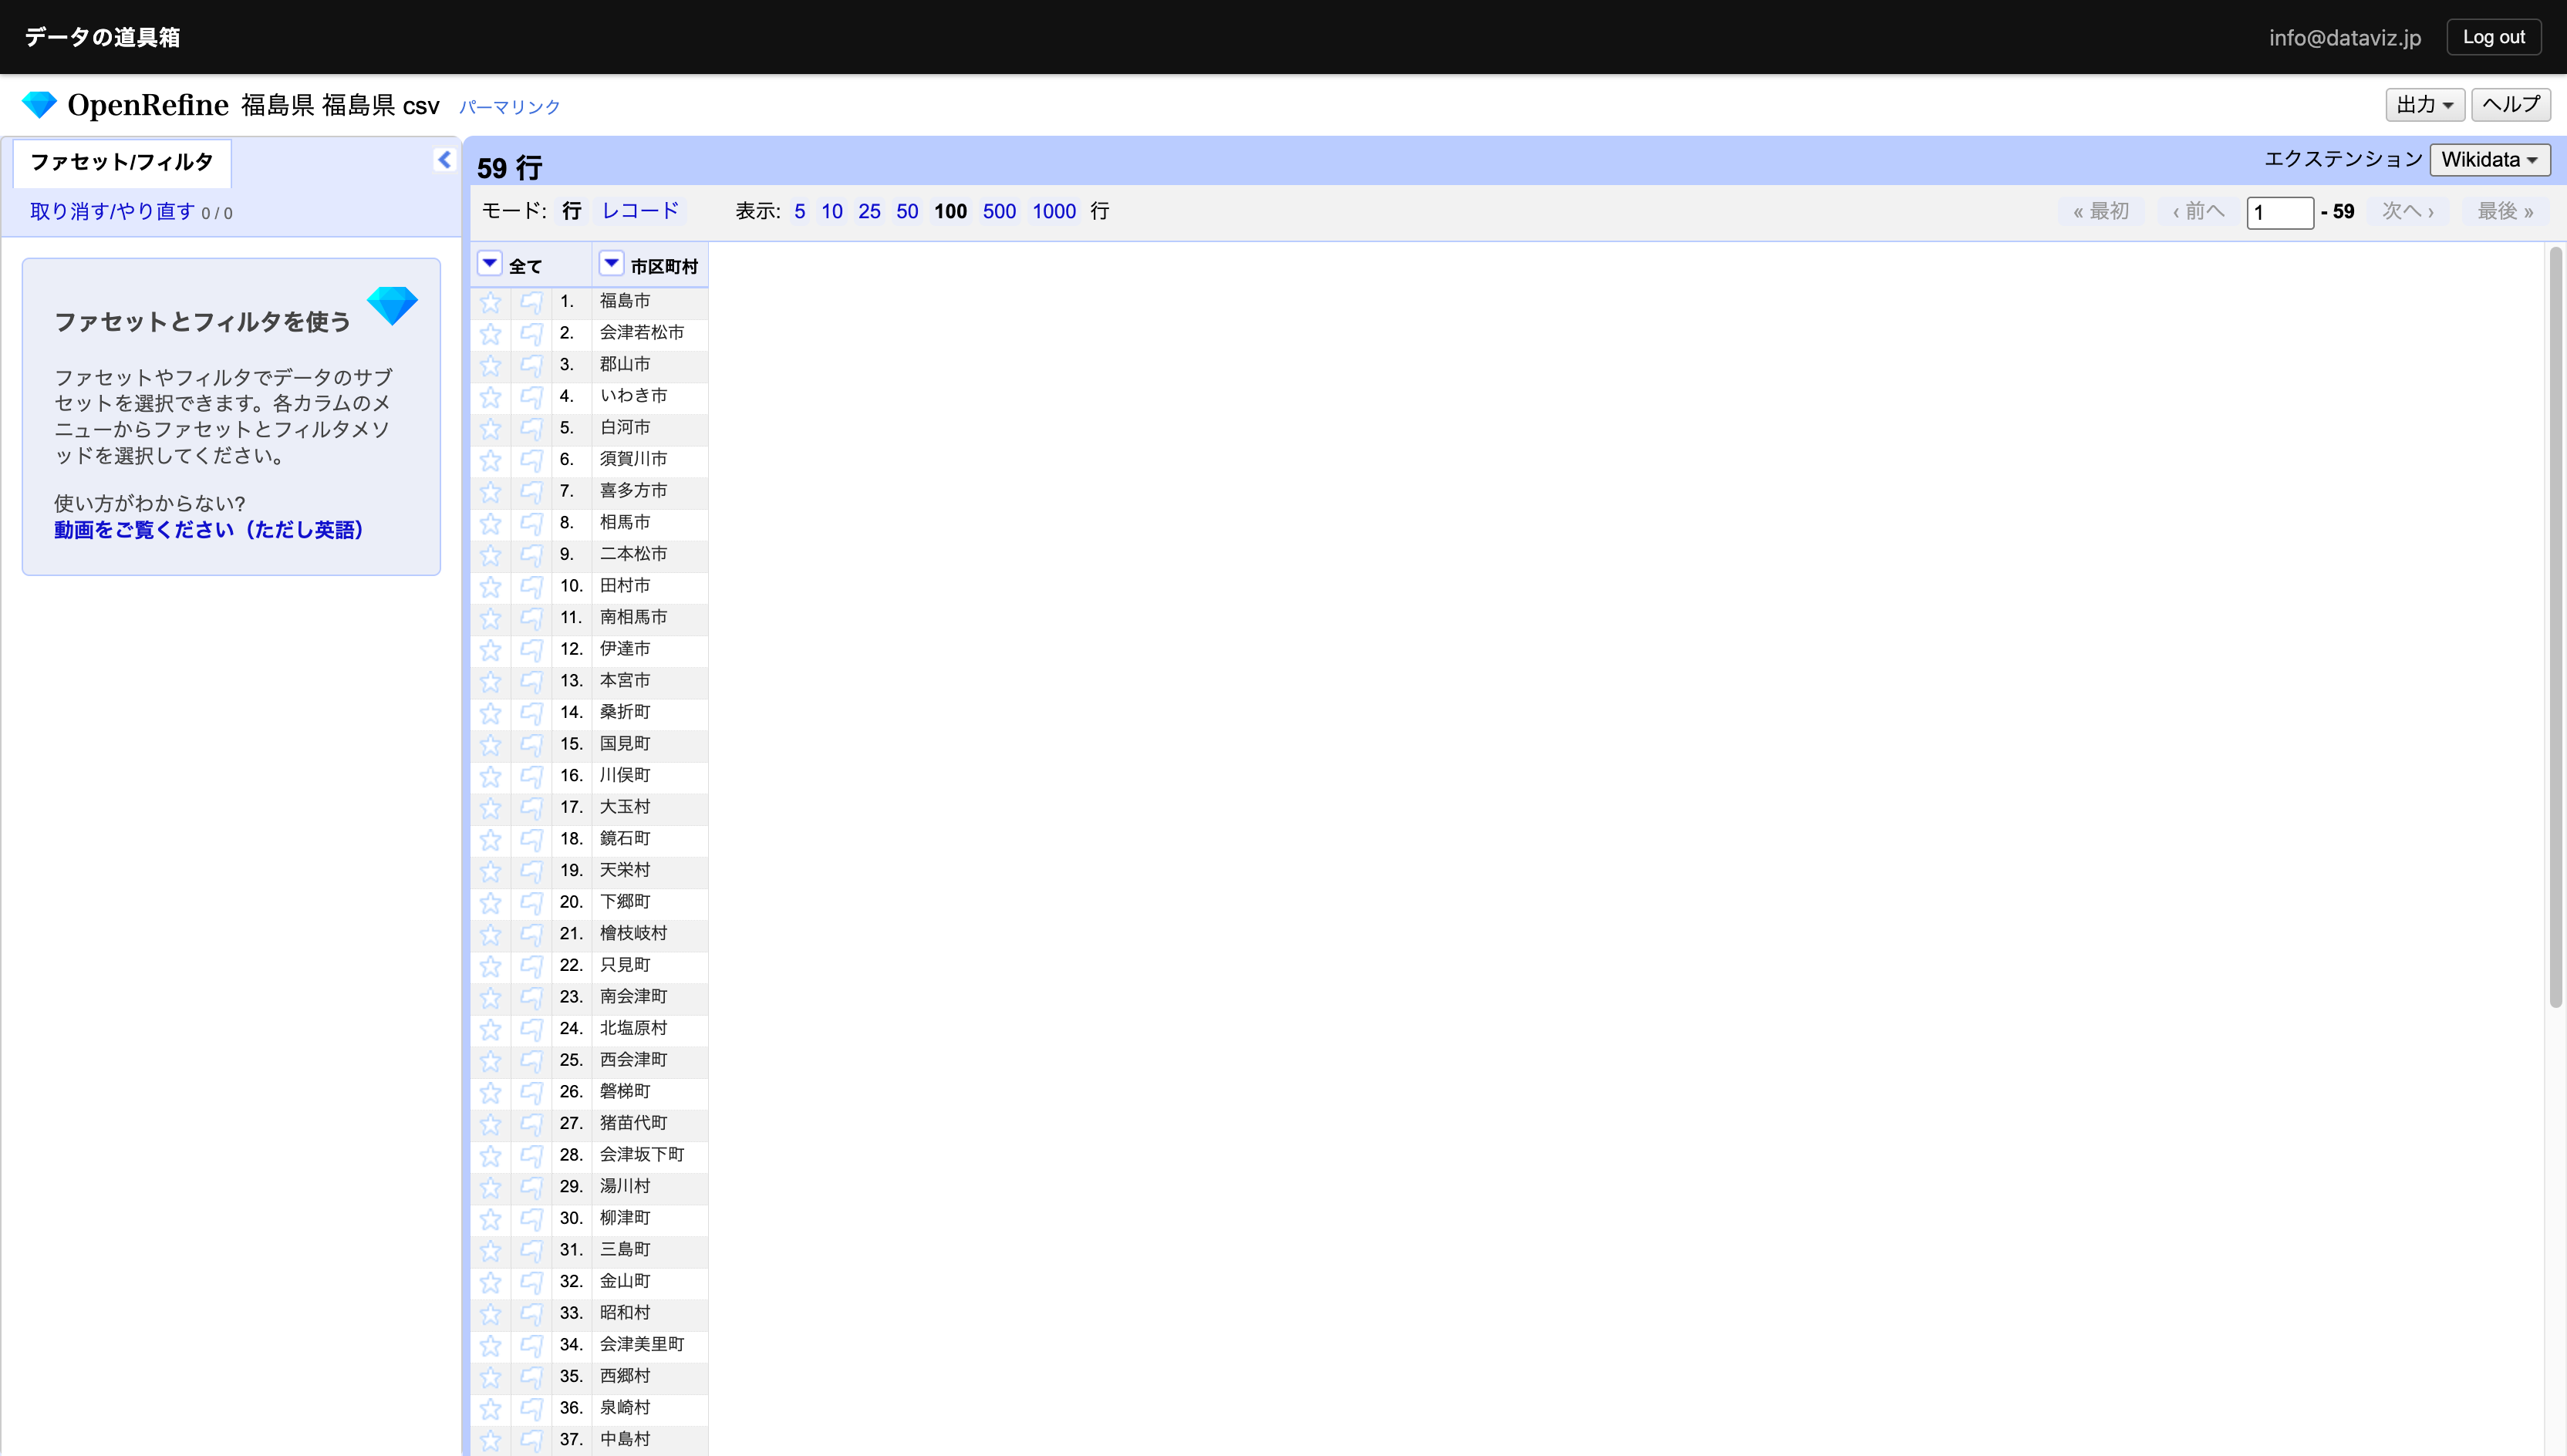2567x1456 pixels.
Task: Expand the Wikidata extension dropdown
Action: tap(2489, 160)
